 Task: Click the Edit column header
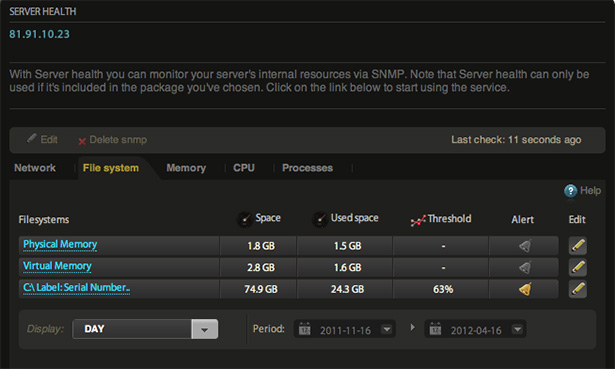[x=577, y=220]
